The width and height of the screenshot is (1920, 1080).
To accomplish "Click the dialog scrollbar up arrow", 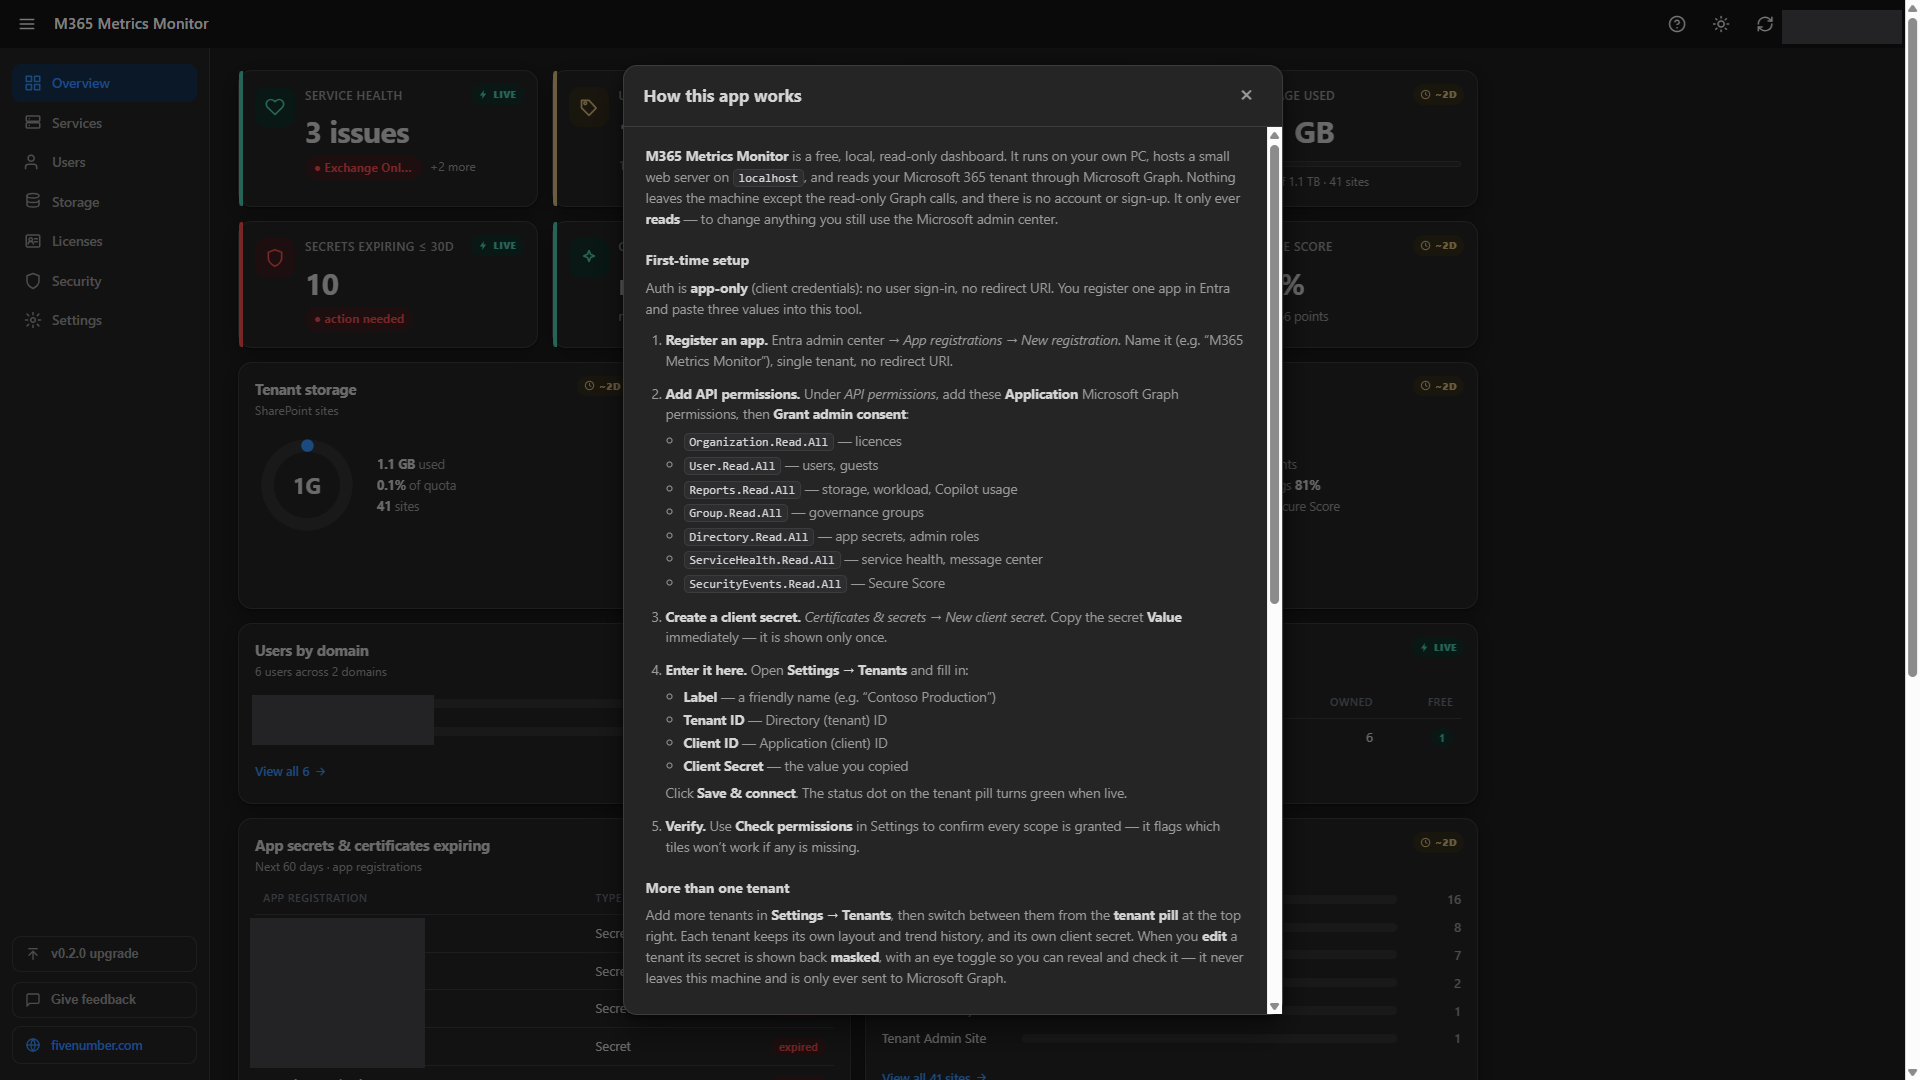I will tap(1274, 135).
